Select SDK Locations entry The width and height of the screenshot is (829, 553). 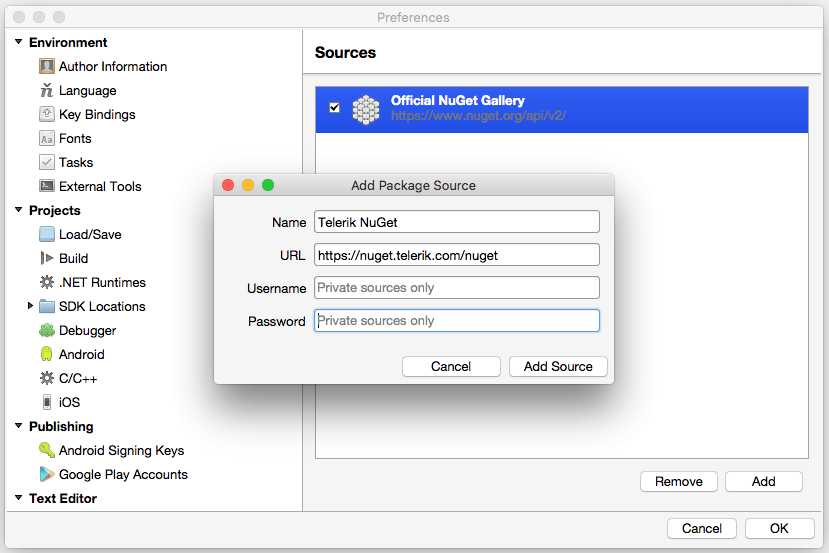tap(102, 306)
